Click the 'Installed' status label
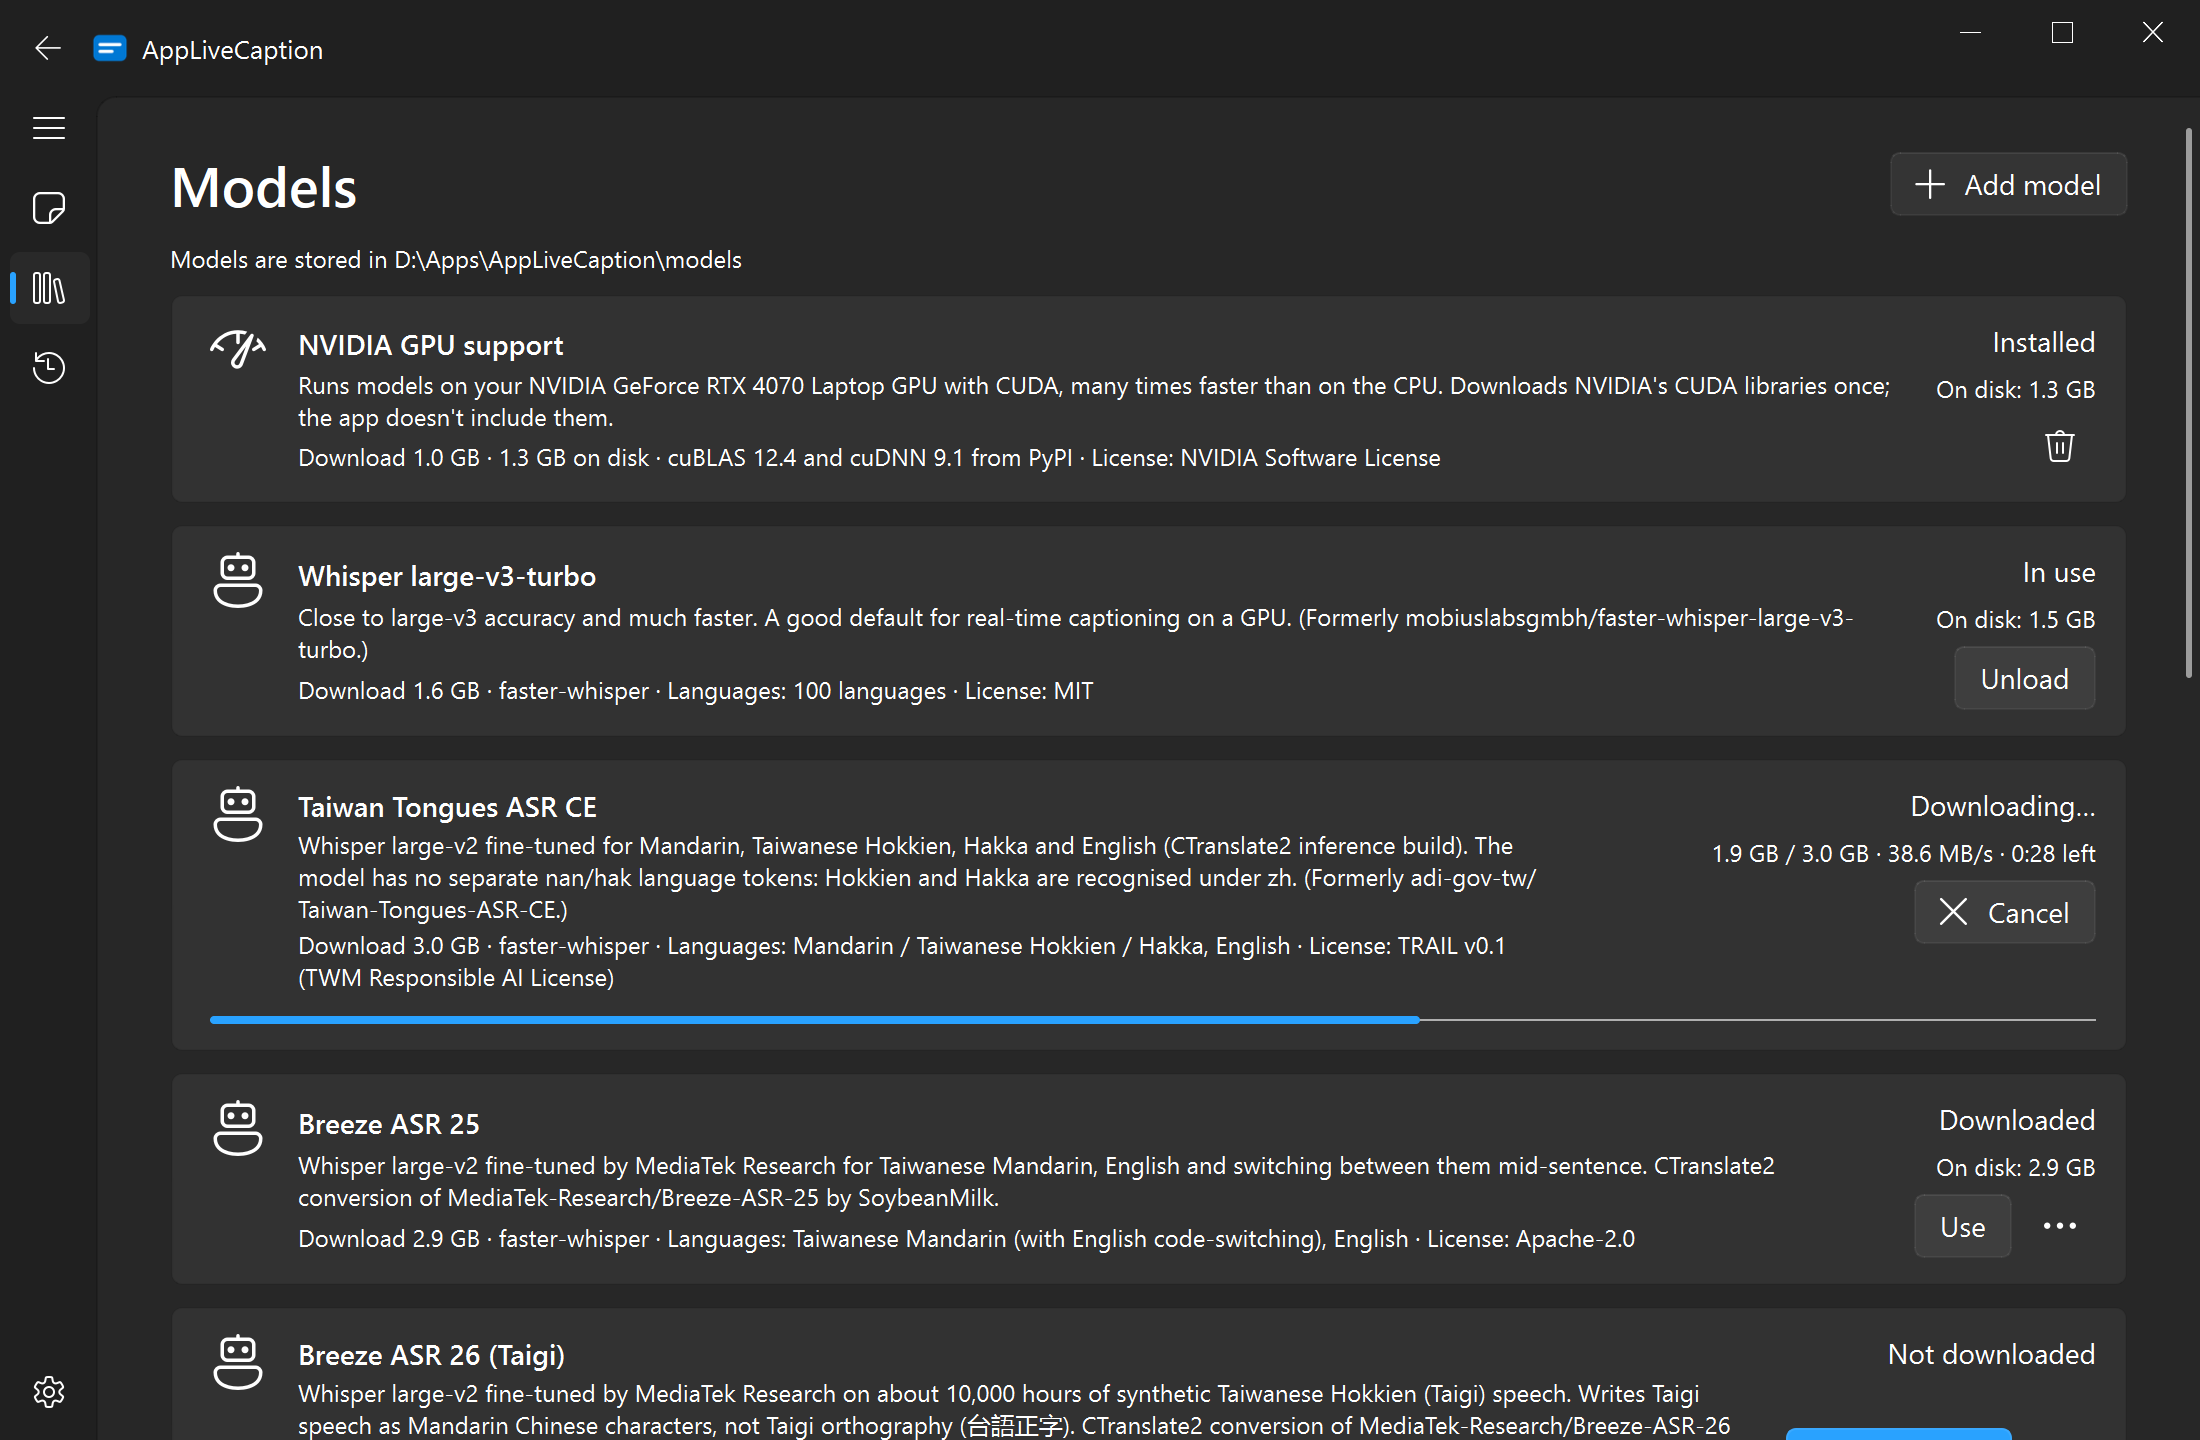Screen dimensions: 2200x1440 click(2043, 342)
